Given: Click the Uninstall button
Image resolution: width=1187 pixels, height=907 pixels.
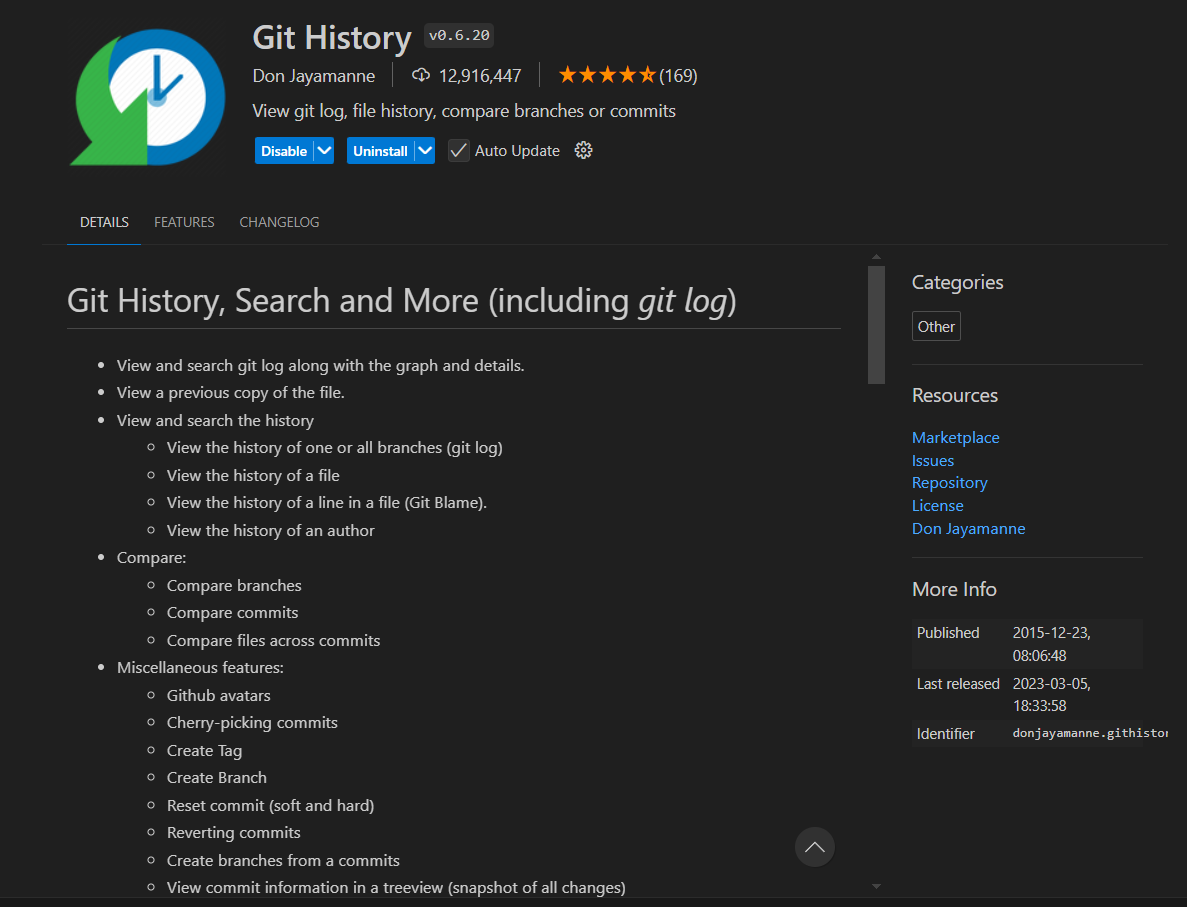Looking at the screenshot, I should pyautogui.click(x=381, y=151).
